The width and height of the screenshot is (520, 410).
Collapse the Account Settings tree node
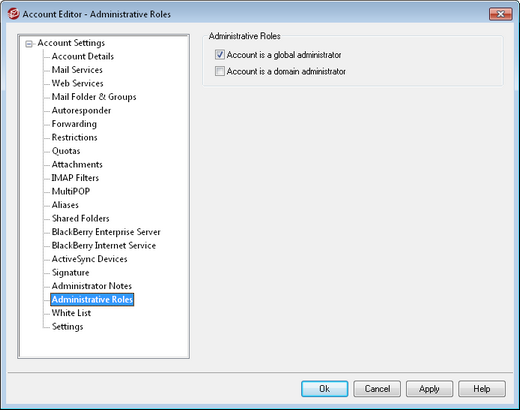pyautogui.click(x=29, y=44)
